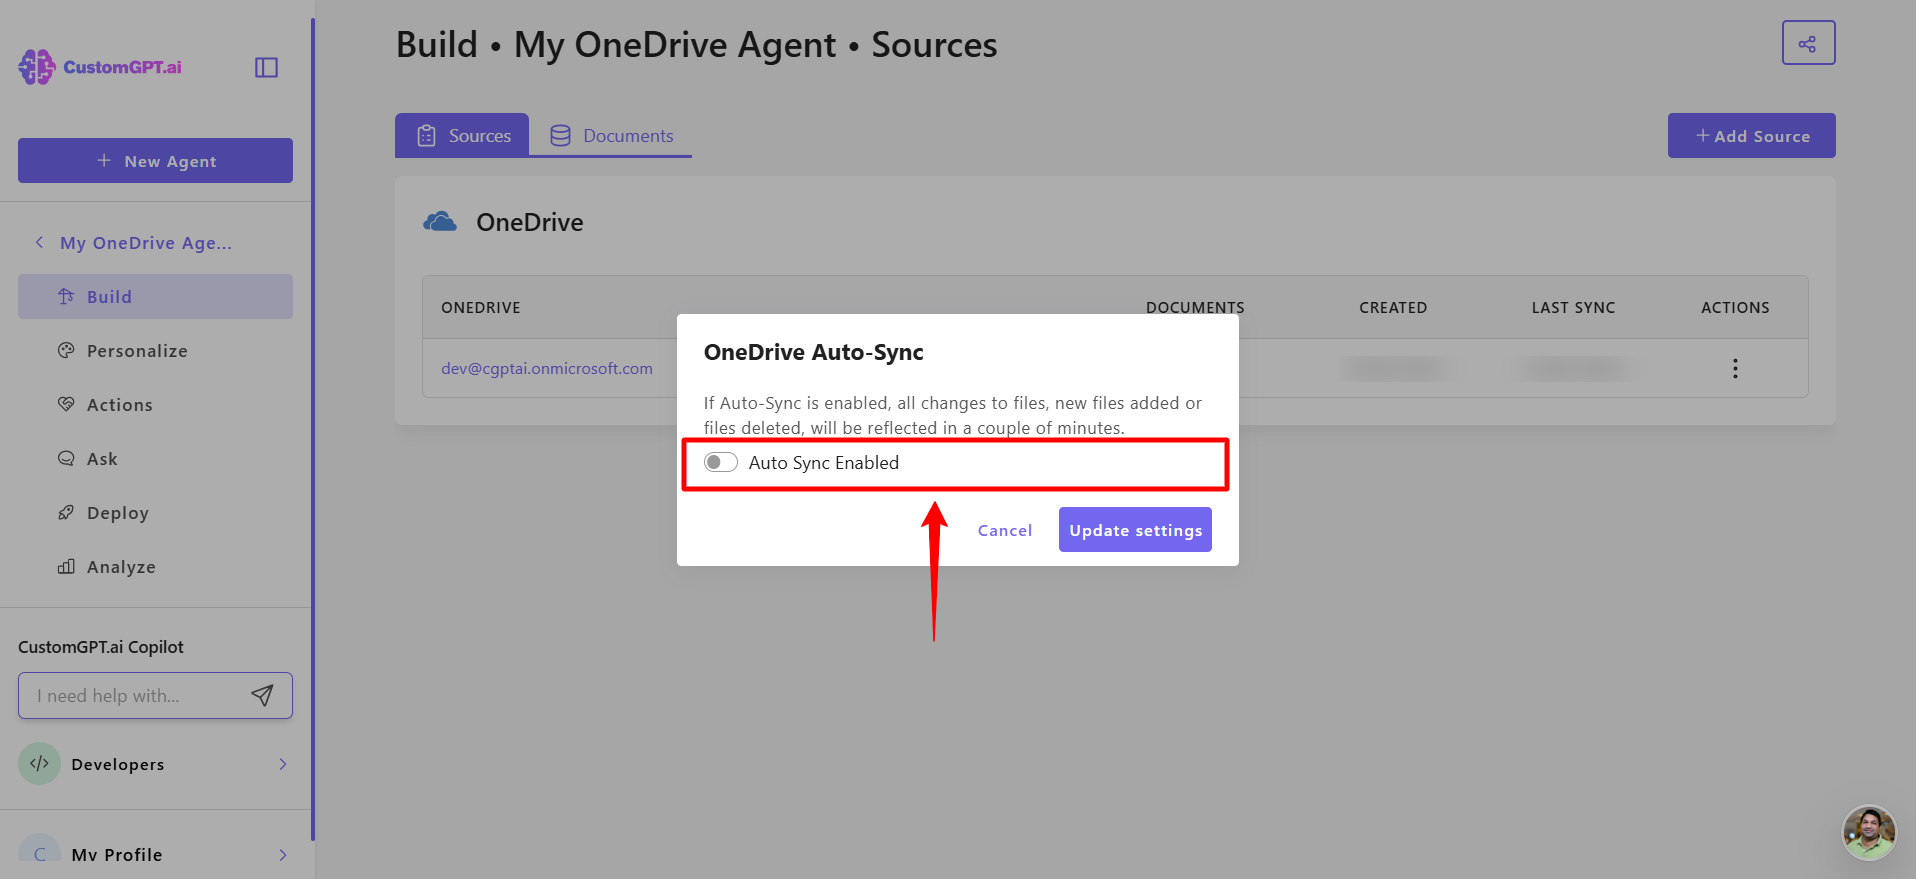Open the Actions section

click(x=155, y=405)
